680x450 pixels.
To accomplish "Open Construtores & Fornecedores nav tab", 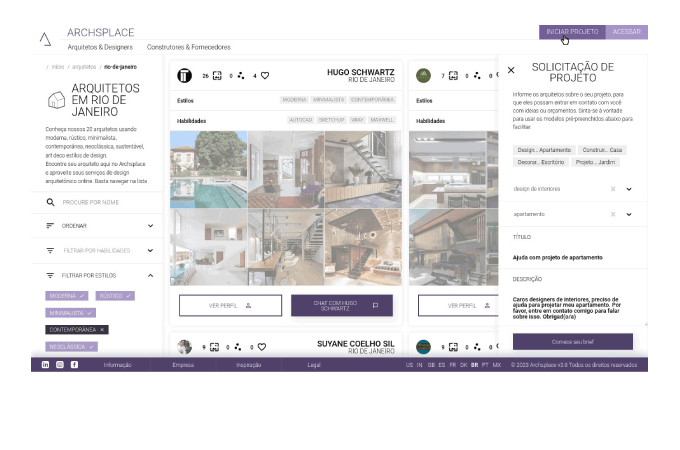I will coord(189,47).
